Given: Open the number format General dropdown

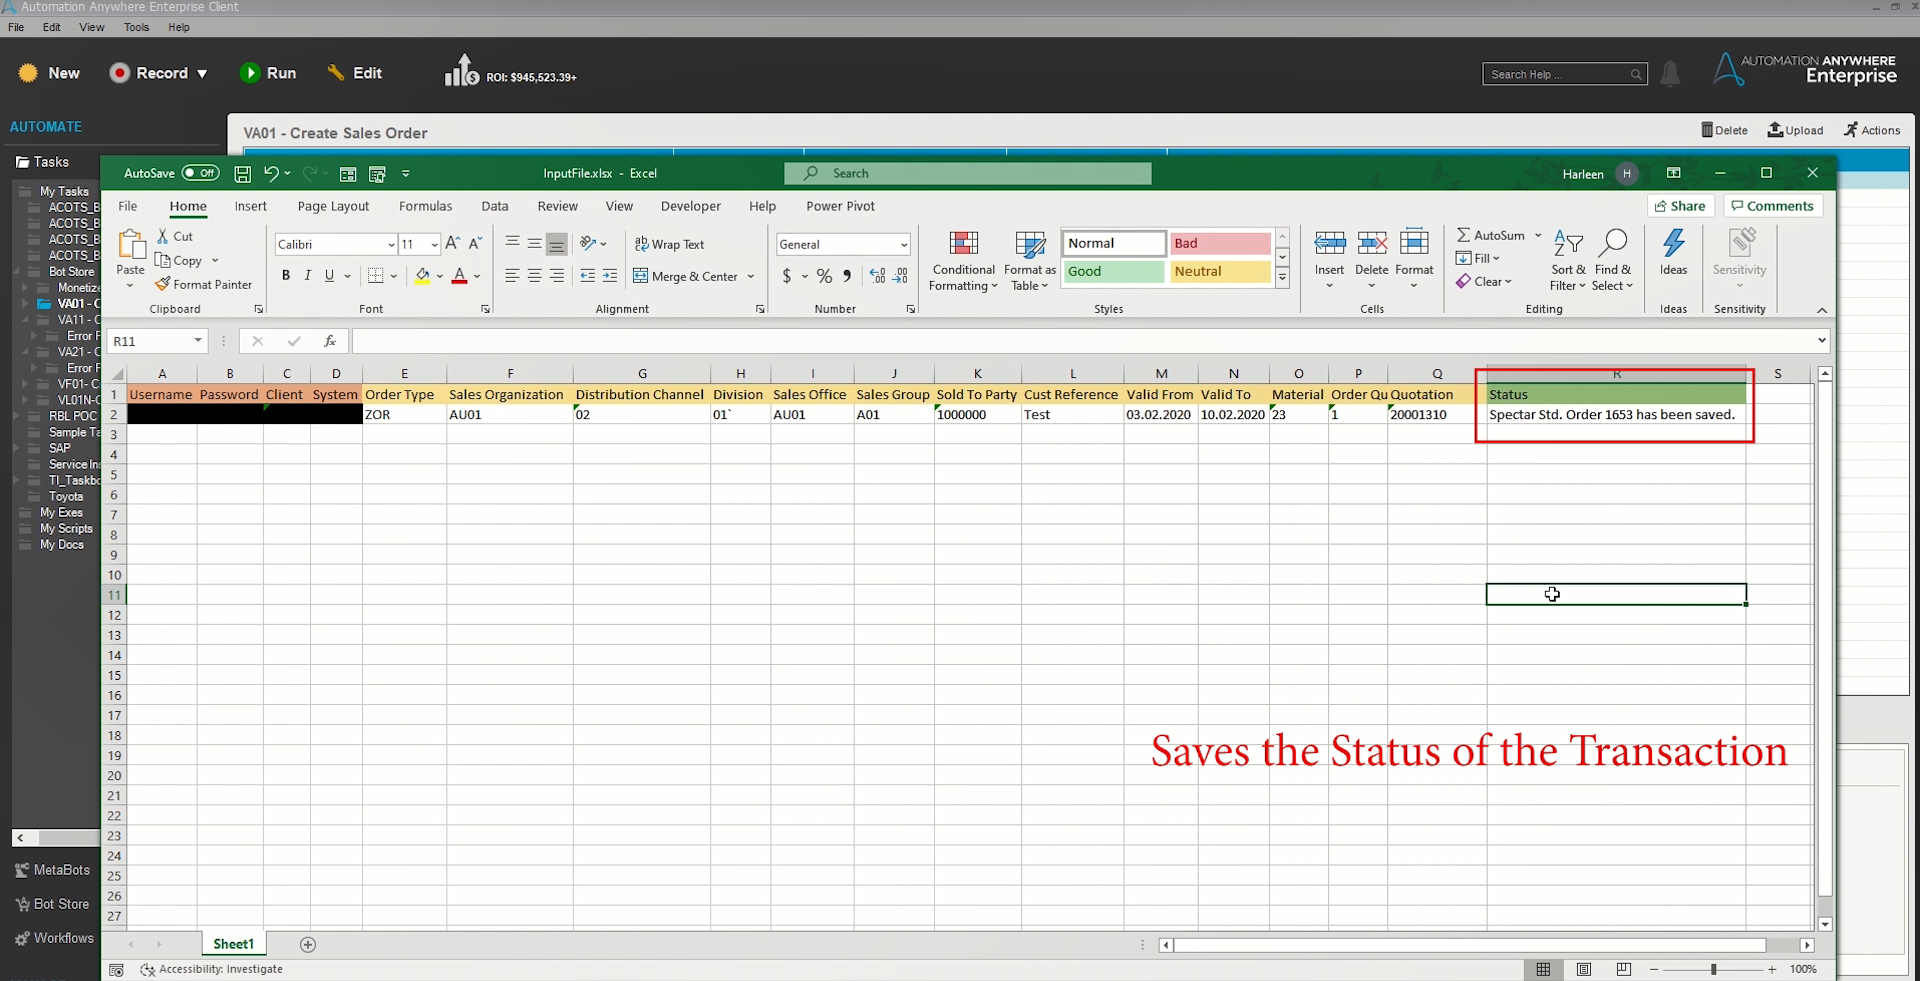Looking at the screenshot, I should click(x=904, y=244).
